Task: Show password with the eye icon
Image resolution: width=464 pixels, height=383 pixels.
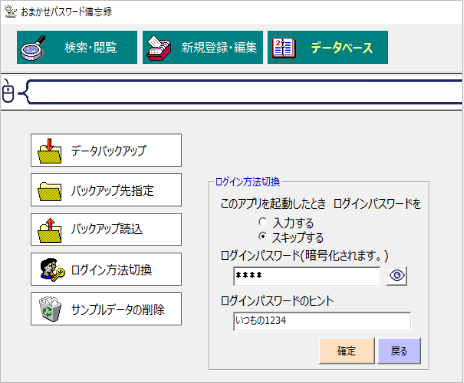Action: coord(397,276)
